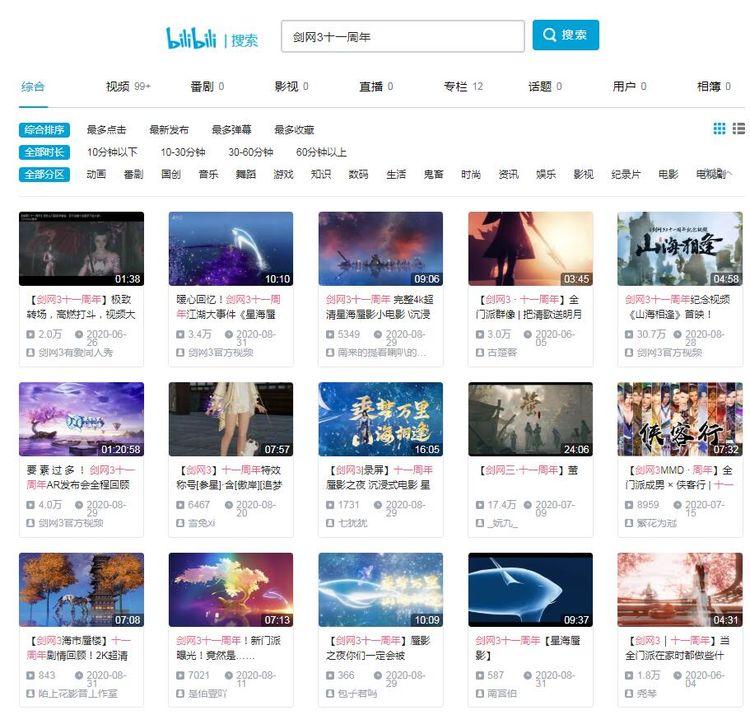This screenshot has width=750, height=715.
Task: Open uploader 古琴客 profile link
Action: click(x=502, y=352)
